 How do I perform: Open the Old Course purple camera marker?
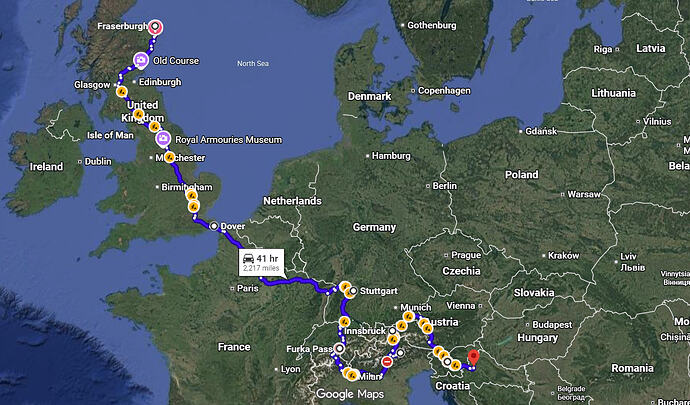[140, 60]
